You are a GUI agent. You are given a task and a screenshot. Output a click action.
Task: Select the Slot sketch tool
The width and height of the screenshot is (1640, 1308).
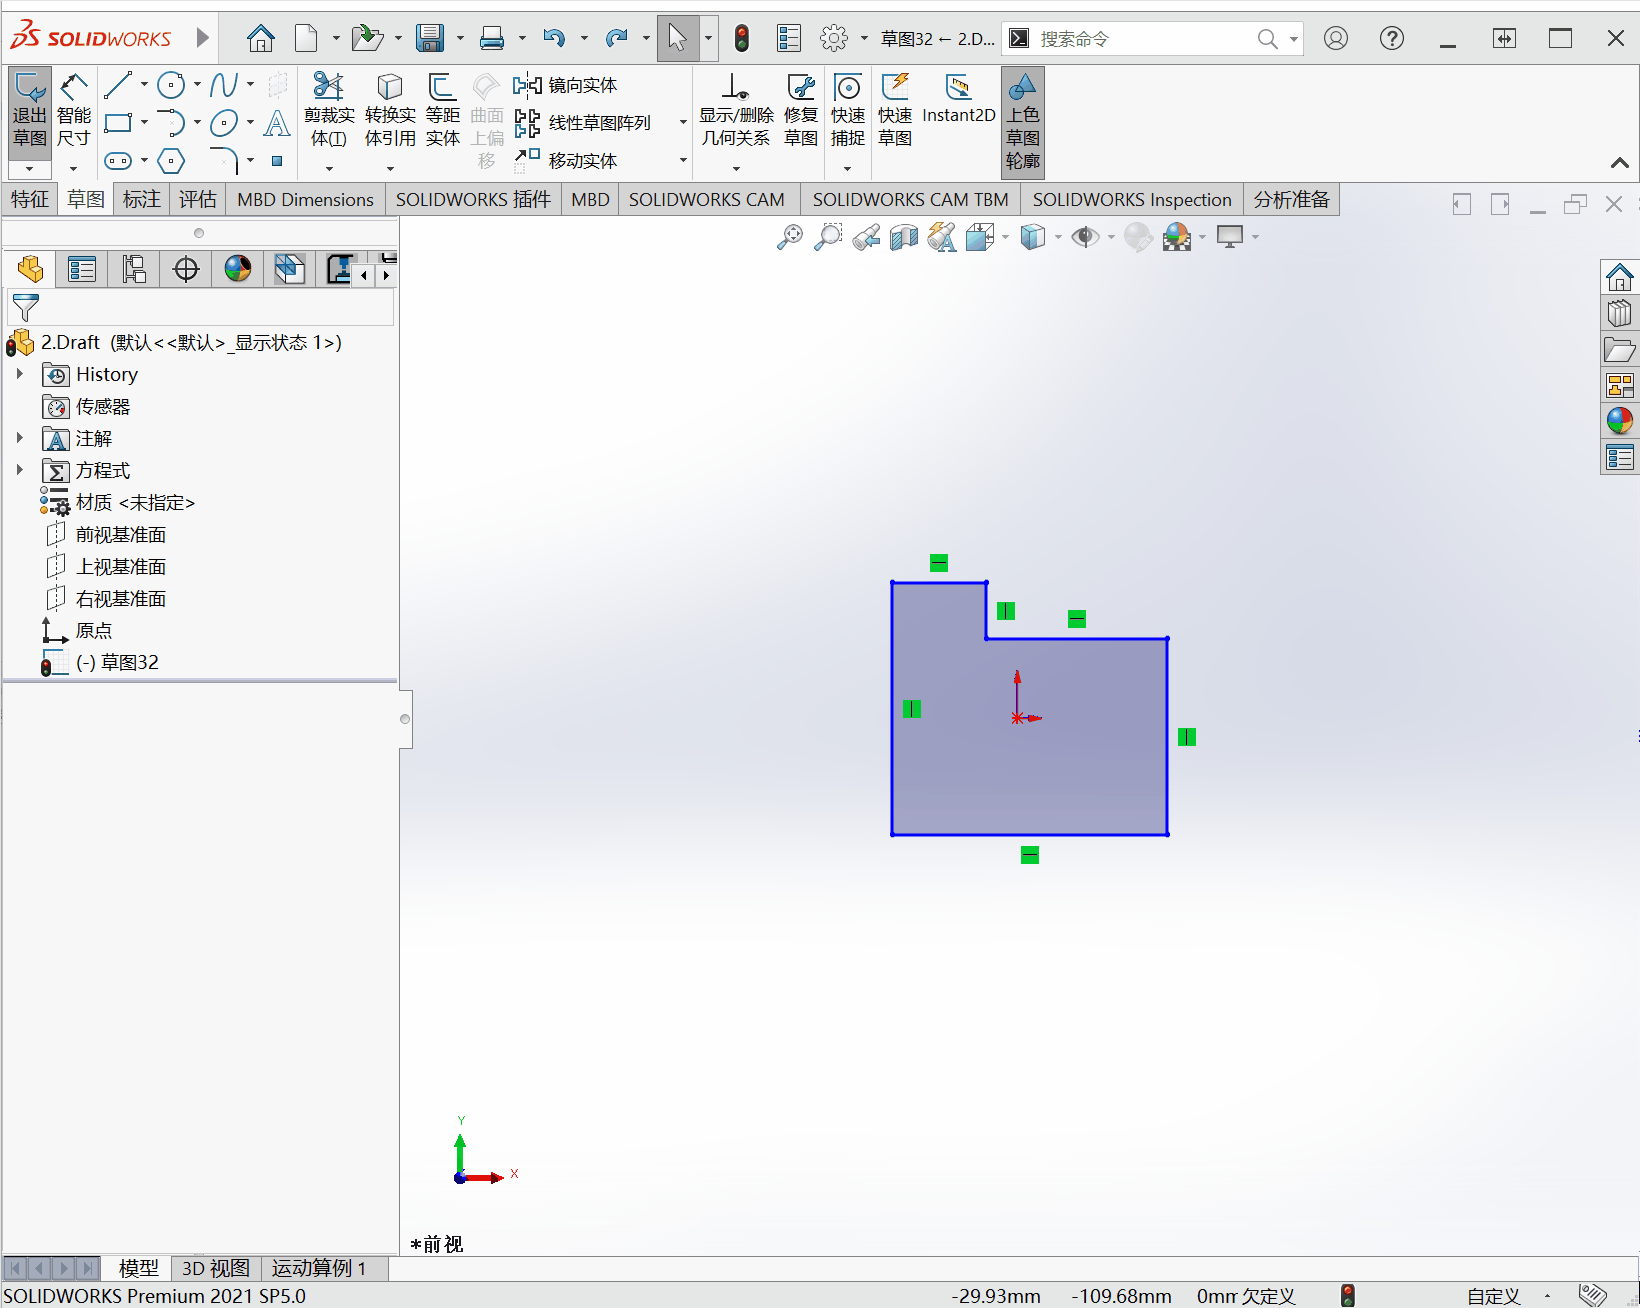[118, 161]
